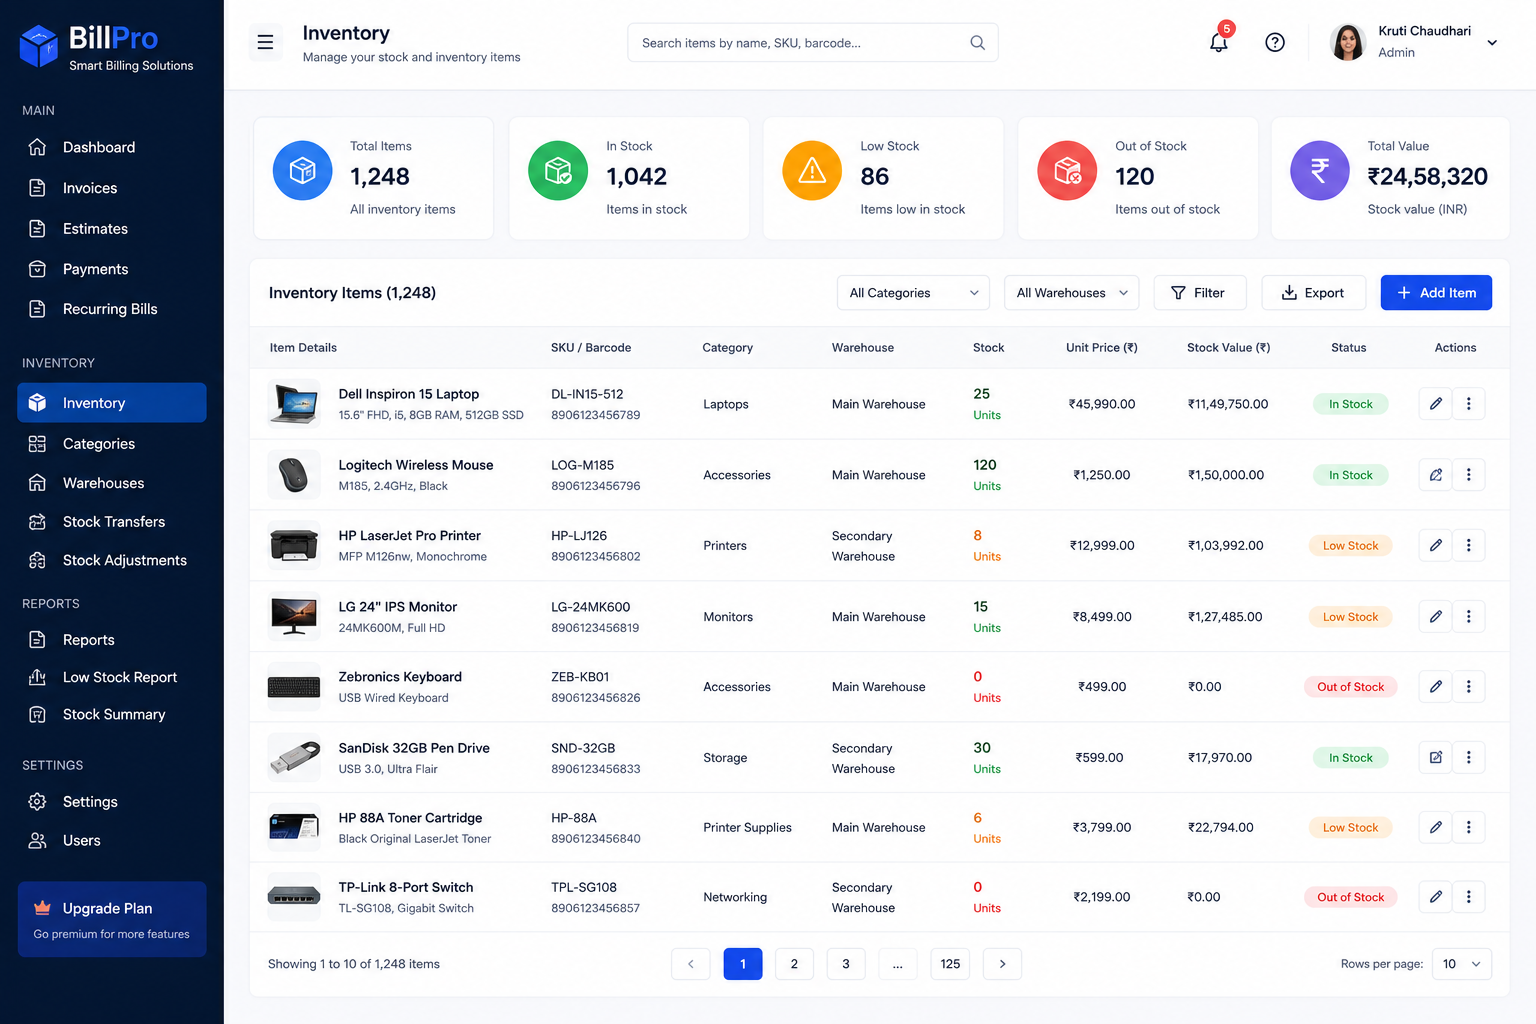This screenshot has height=1024, width=1536.
Task: Go to the next page arrow
Action: click(1002, 964)
